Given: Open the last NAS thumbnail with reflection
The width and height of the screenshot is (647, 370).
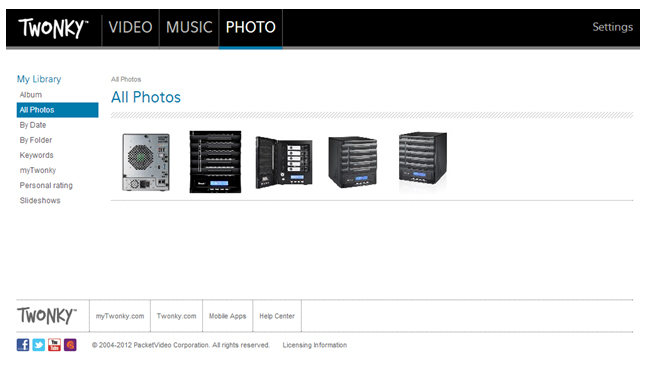Looking at the screenshot, I should click(x=423, y=162).
